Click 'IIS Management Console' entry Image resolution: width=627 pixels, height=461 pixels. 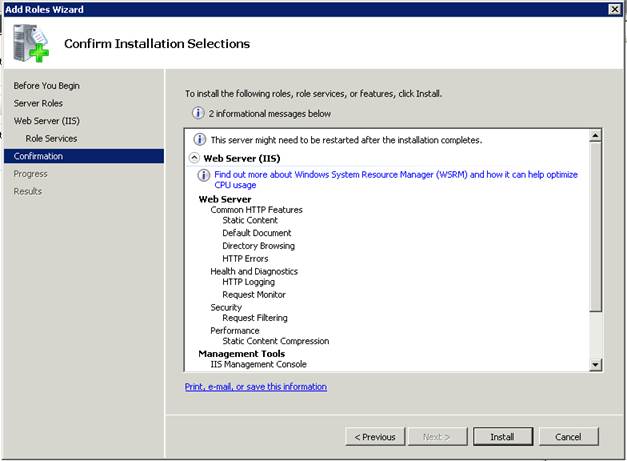[x=258, y=364]
